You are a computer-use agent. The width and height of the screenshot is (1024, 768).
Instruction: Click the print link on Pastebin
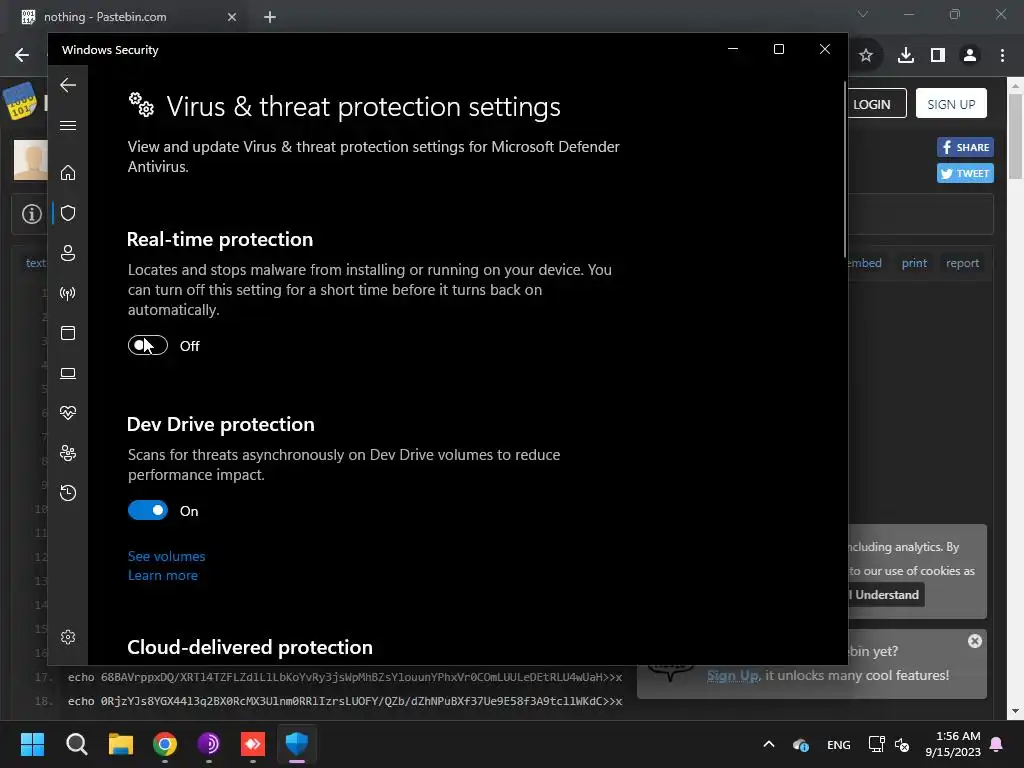click(914, 263)
